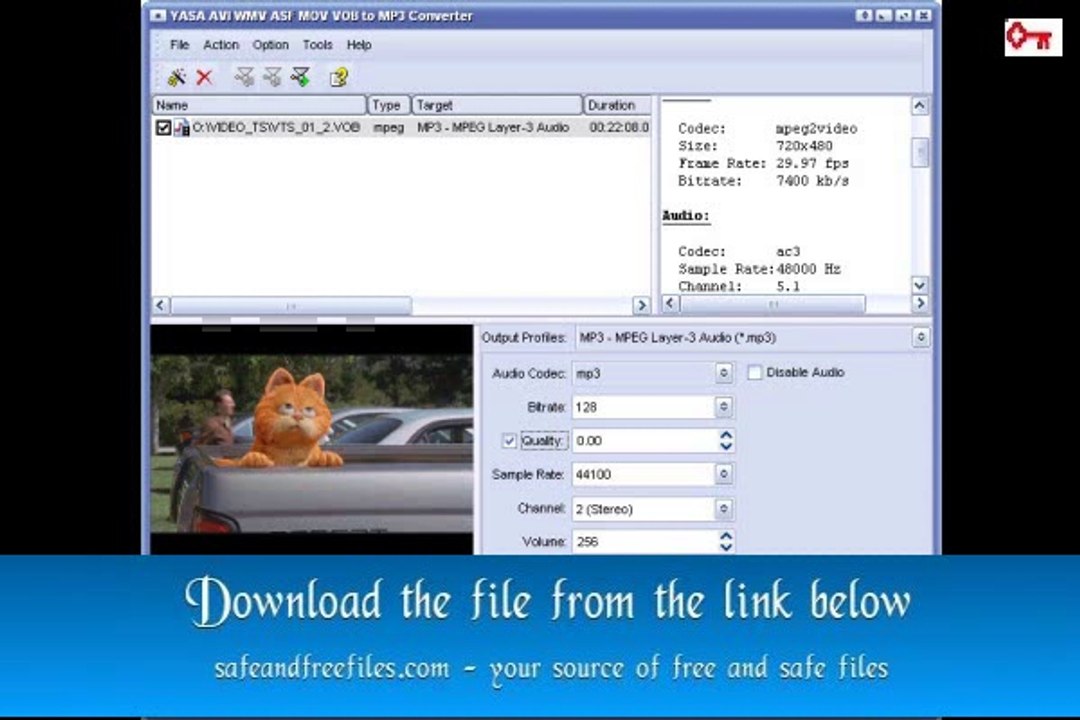Click info panel scroll right arrow
Viewport: 1080px width, 720px height.
[920, 303]
